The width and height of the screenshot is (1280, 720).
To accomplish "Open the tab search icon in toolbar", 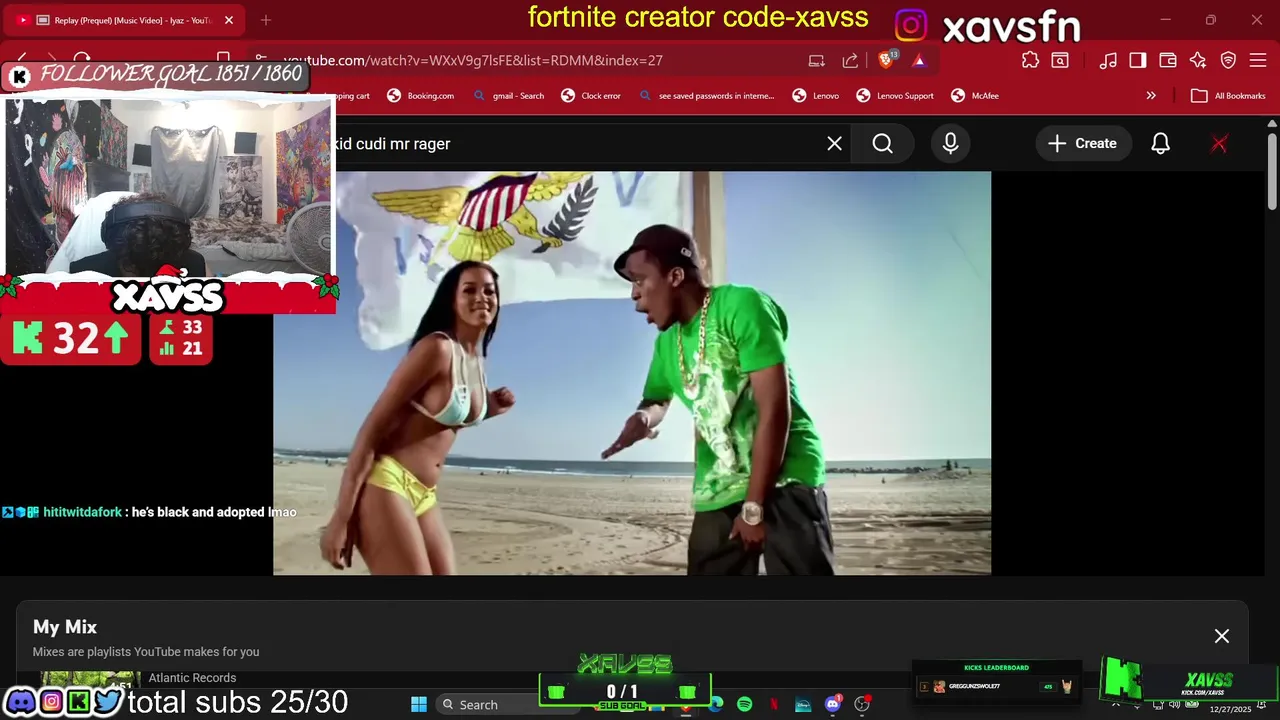I will point(1060,60).
